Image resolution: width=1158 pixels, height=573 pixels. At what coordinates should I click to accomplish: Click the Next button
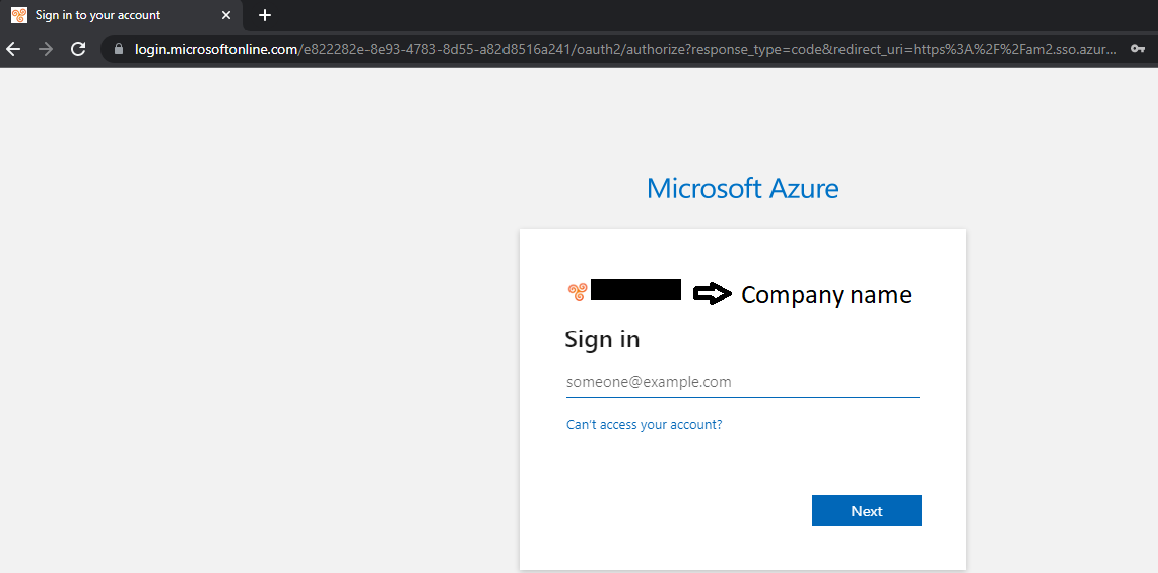pyautogui.click(x=866, y=510)
